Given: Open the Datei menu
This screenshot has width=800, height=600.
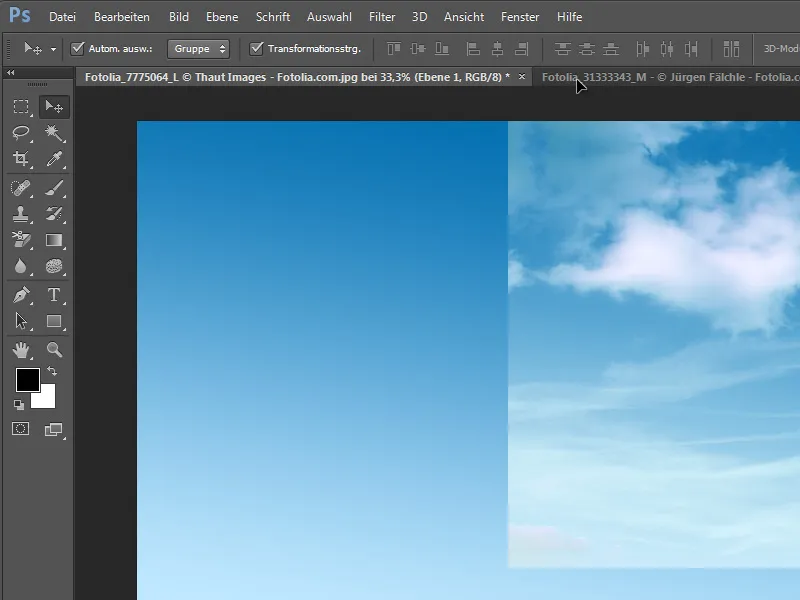Looking at the screenshot, I should [62, 17].
